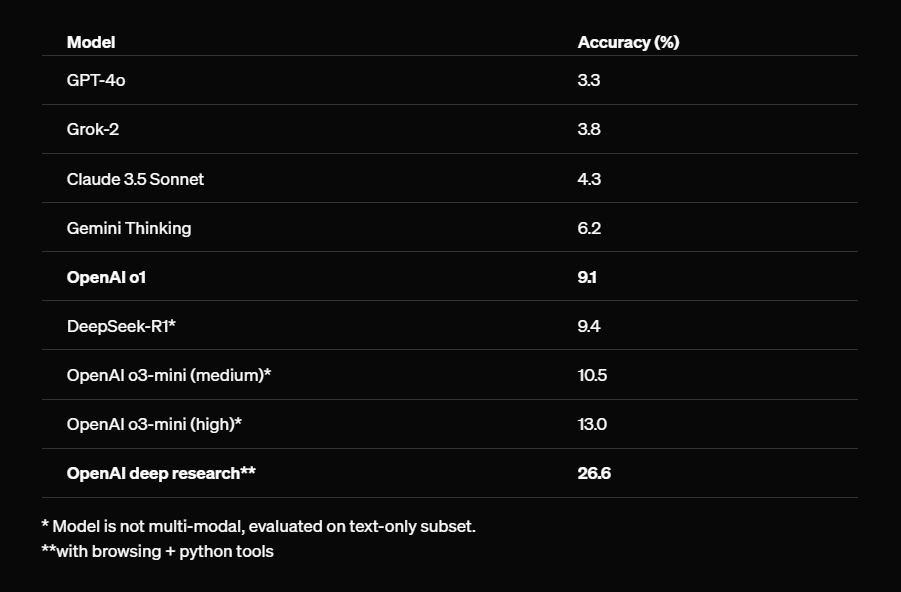Image resolution: width=901 pixels, height=592 pixels.
Task: Click the 3.3 accuracy value
Action: 589,80
